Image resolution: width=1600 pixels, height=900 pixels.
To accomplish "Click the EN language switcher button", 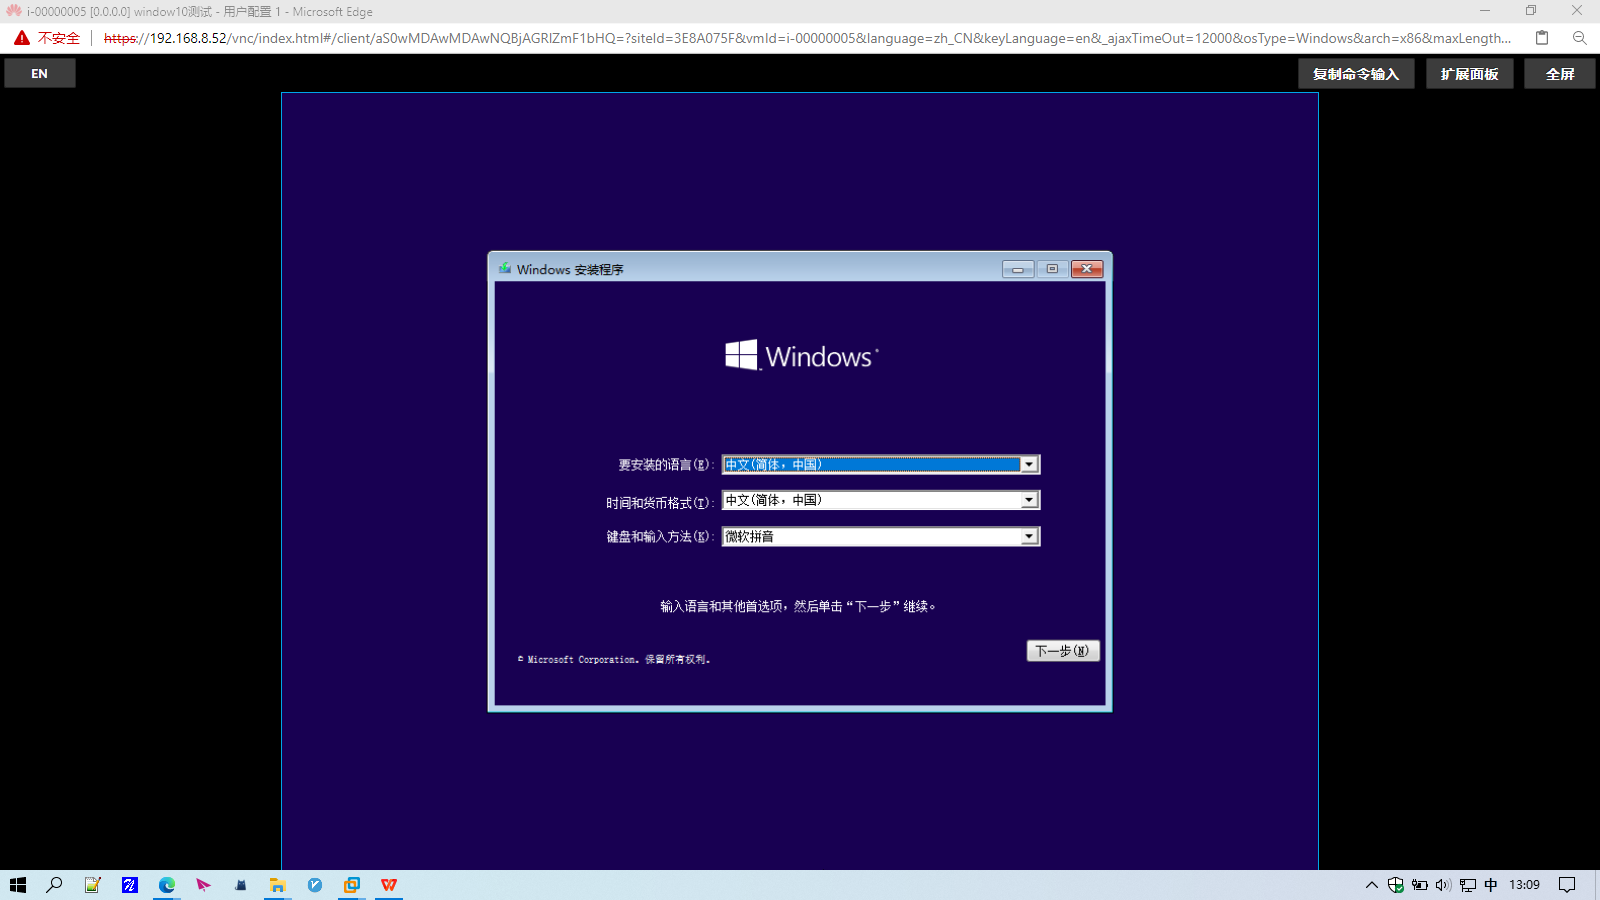I will point(40,72).
